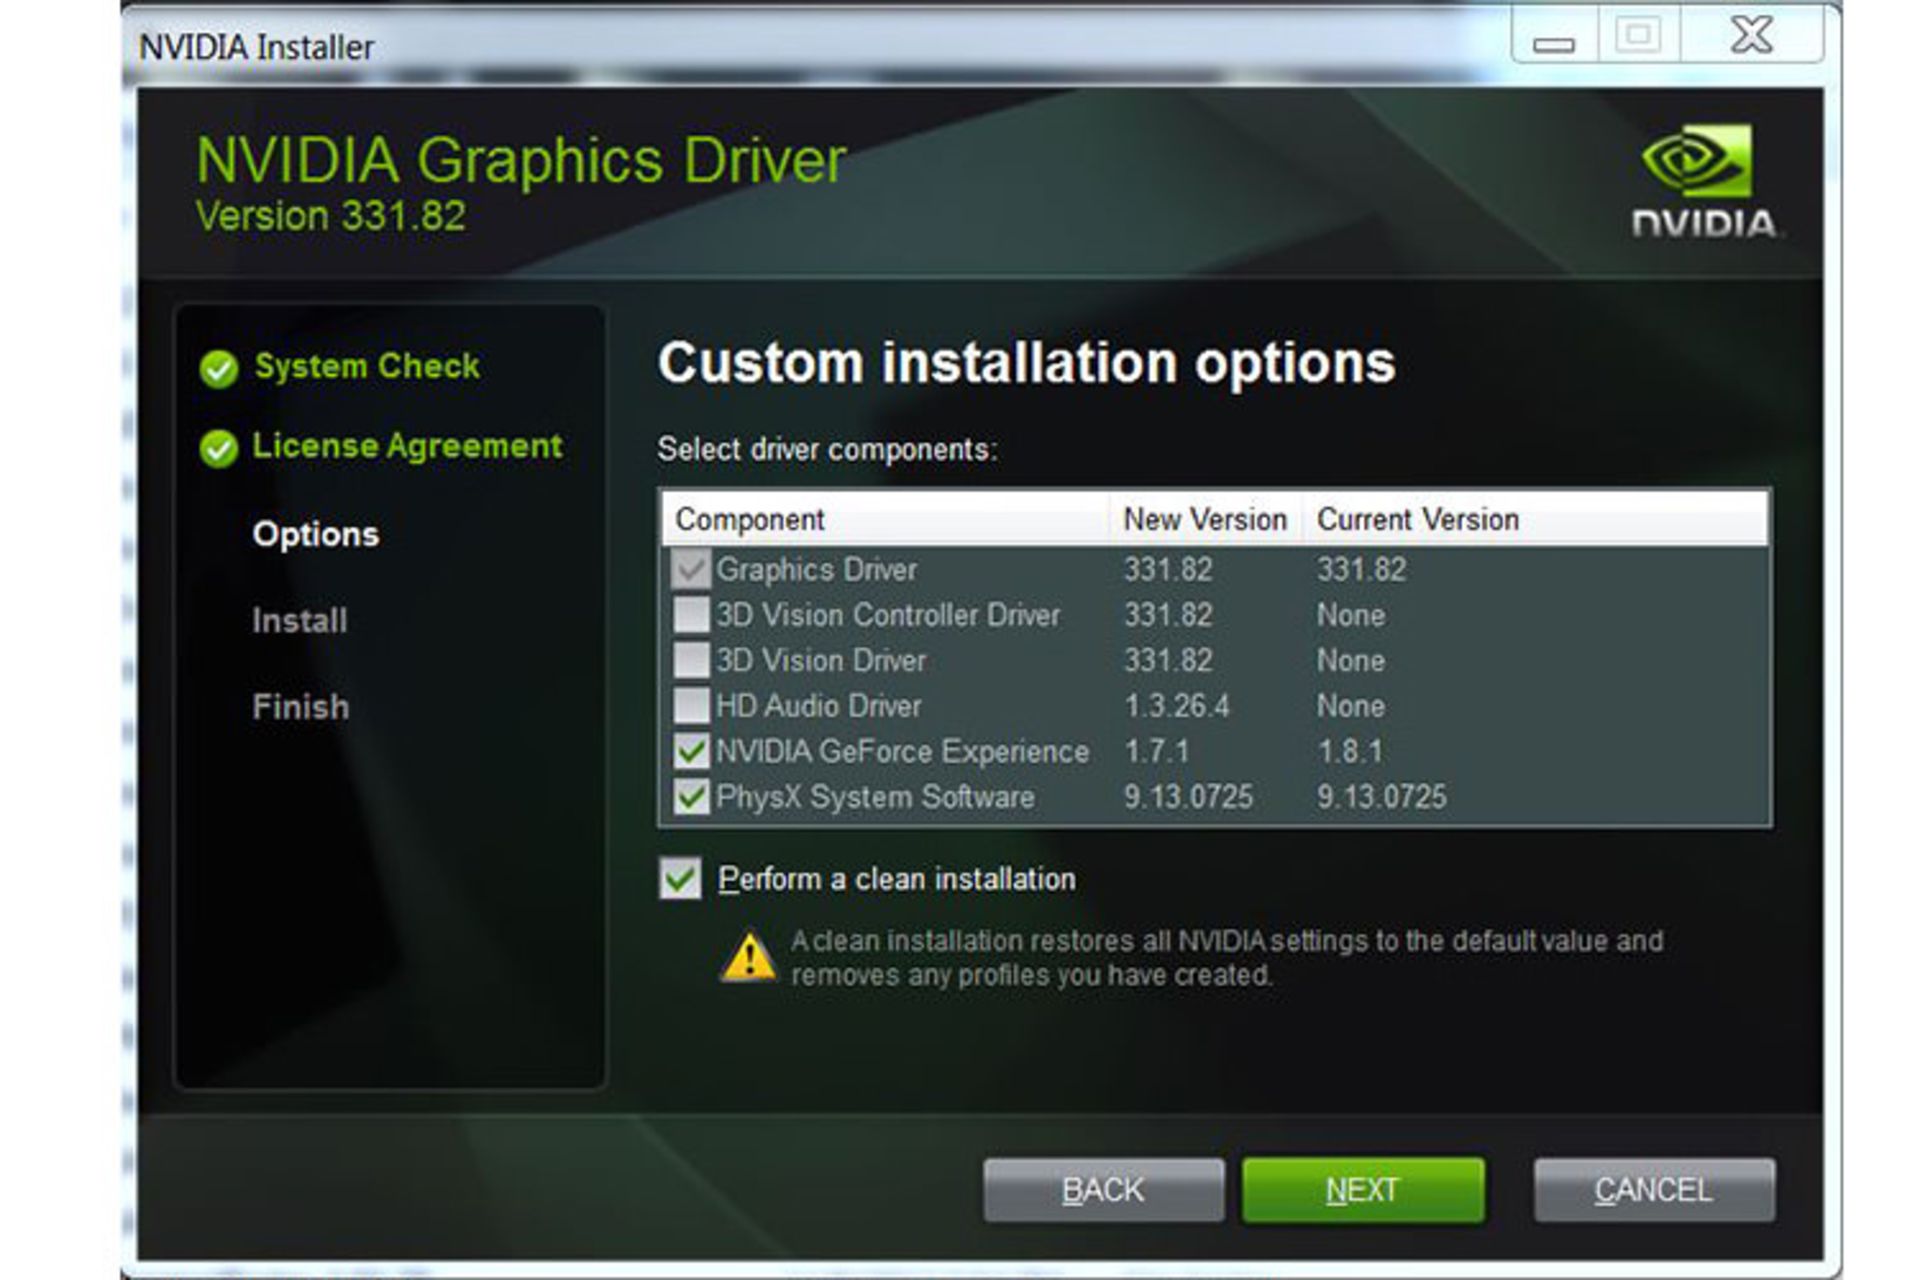This screenshot has width=1920, height=1280.
Task: Toggle the Graphics Driver checkbox
Action: tap(691, 569)
